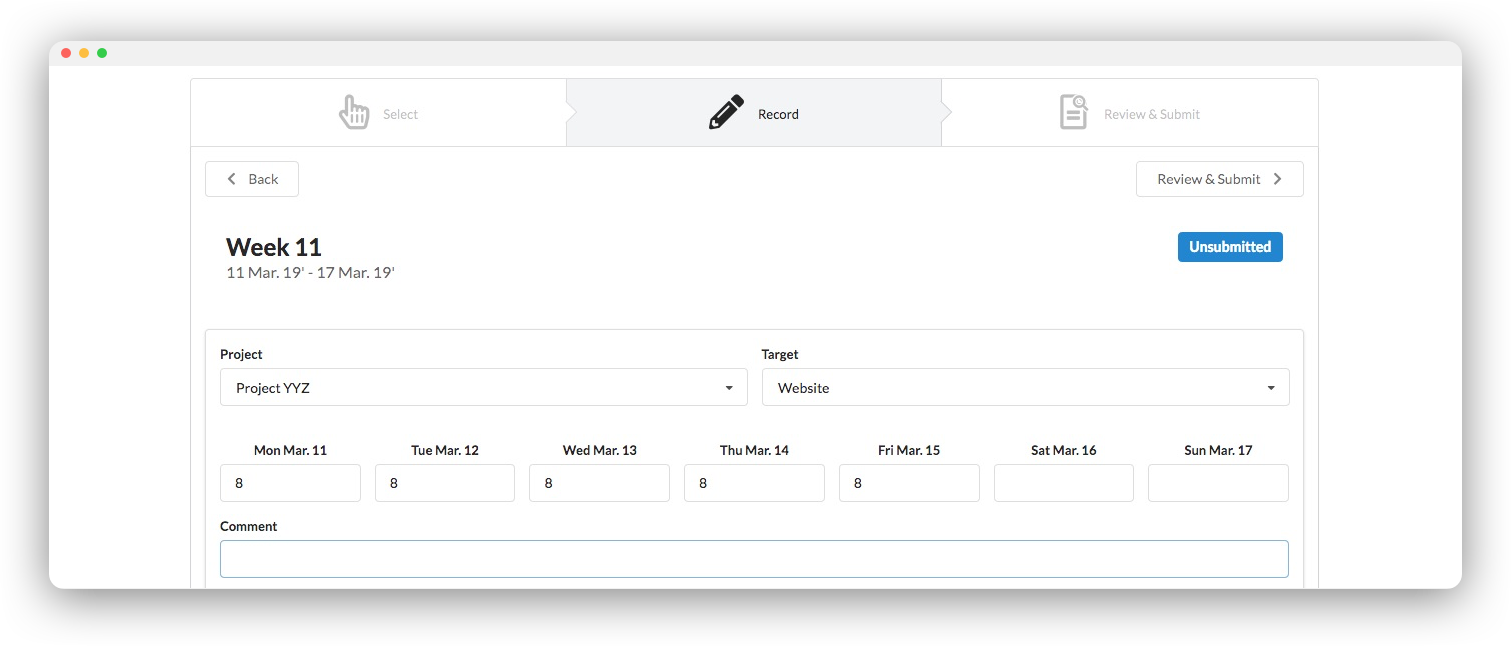Open the Target dropdown showing Website
This screenshot has width=1511, height=646.
[x=1025, y=387]
